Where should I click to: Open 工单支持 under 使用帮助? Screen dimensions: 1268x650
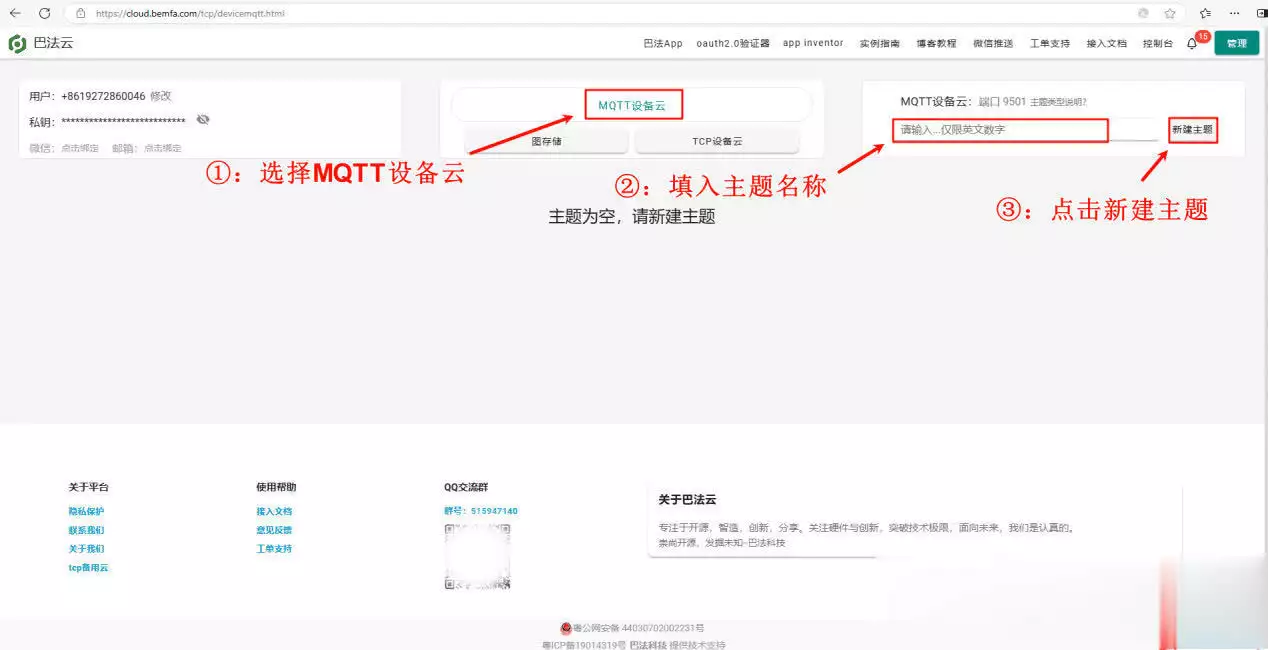pos(274,549)
